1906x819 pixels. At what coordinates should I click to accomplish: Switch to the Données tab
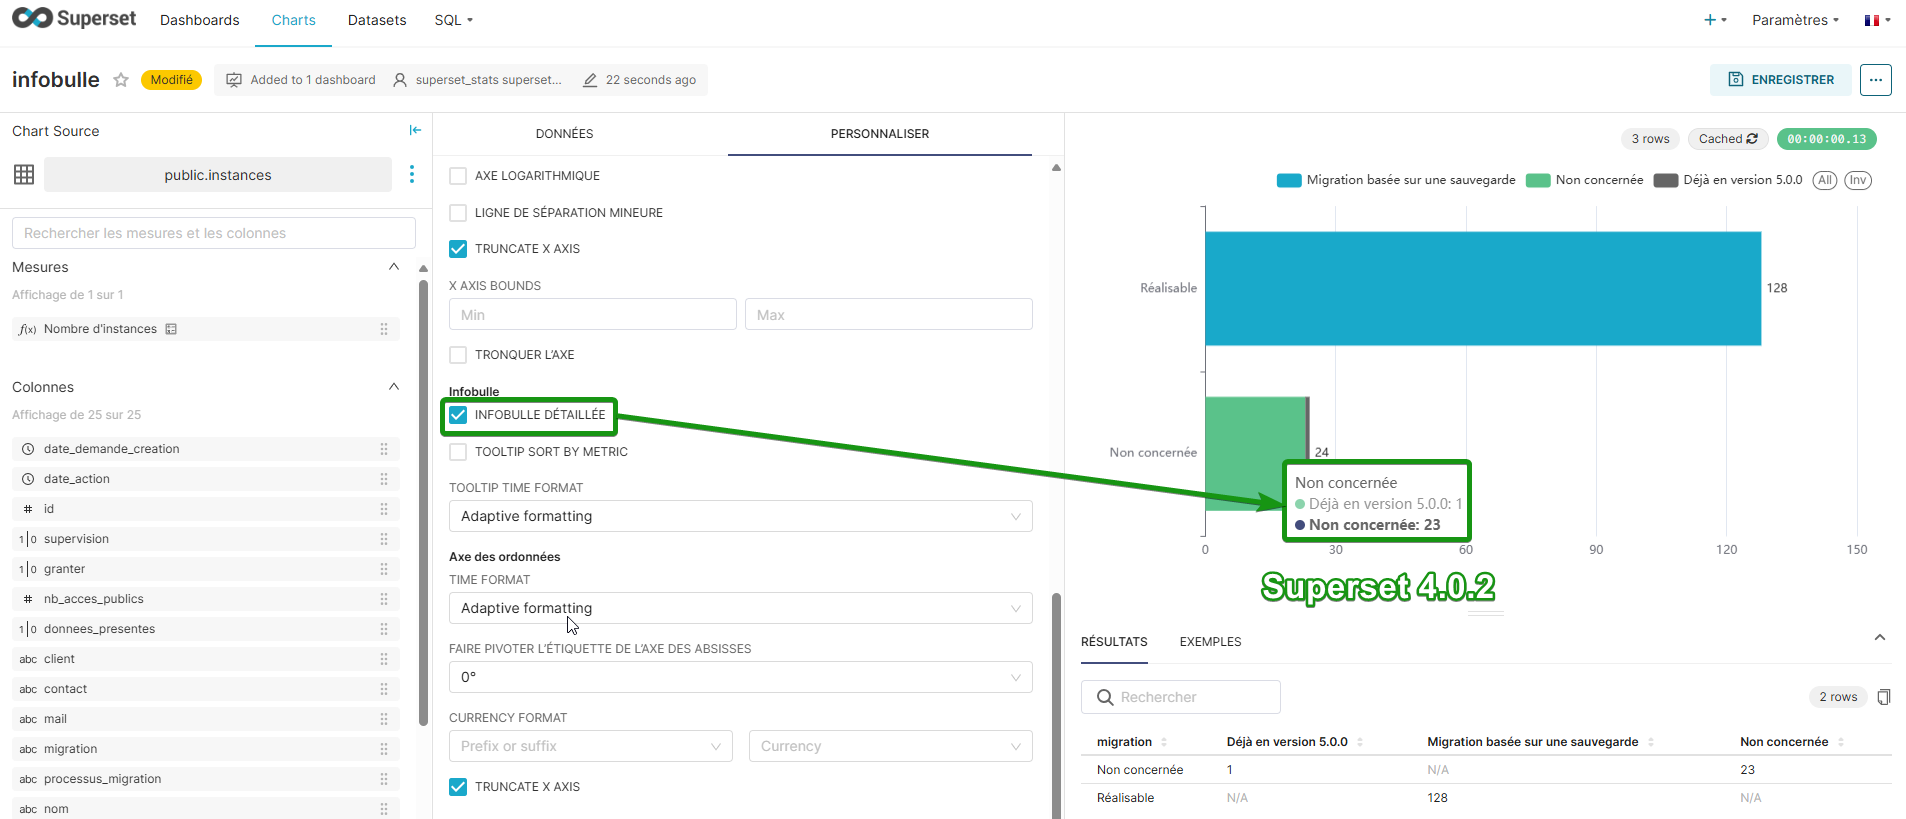point(564,134)
